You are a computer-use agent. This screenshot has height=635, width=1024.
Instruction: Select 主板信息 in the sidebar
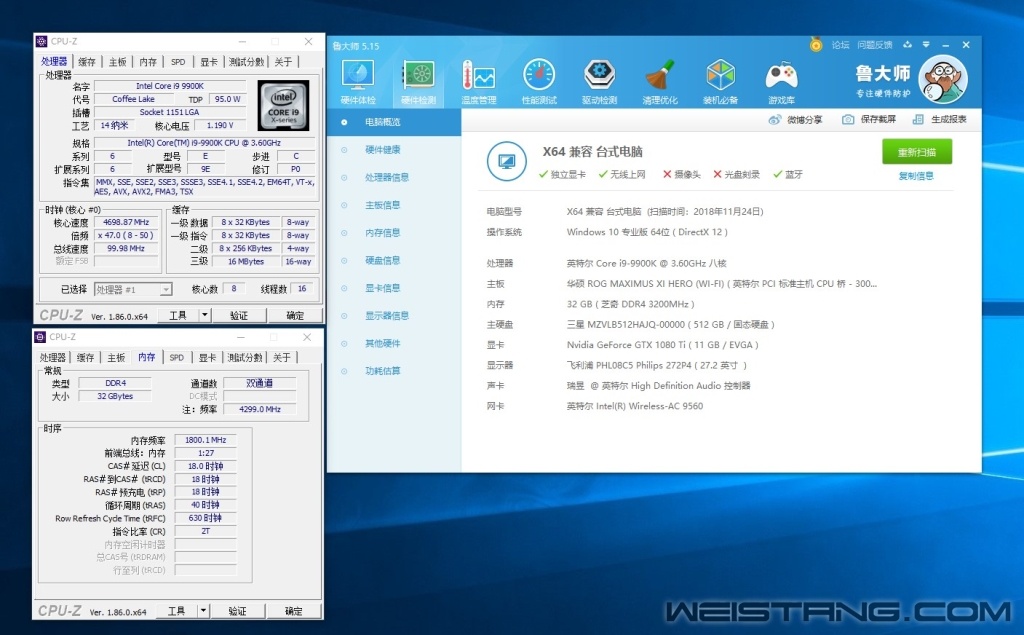coord(394,205)
